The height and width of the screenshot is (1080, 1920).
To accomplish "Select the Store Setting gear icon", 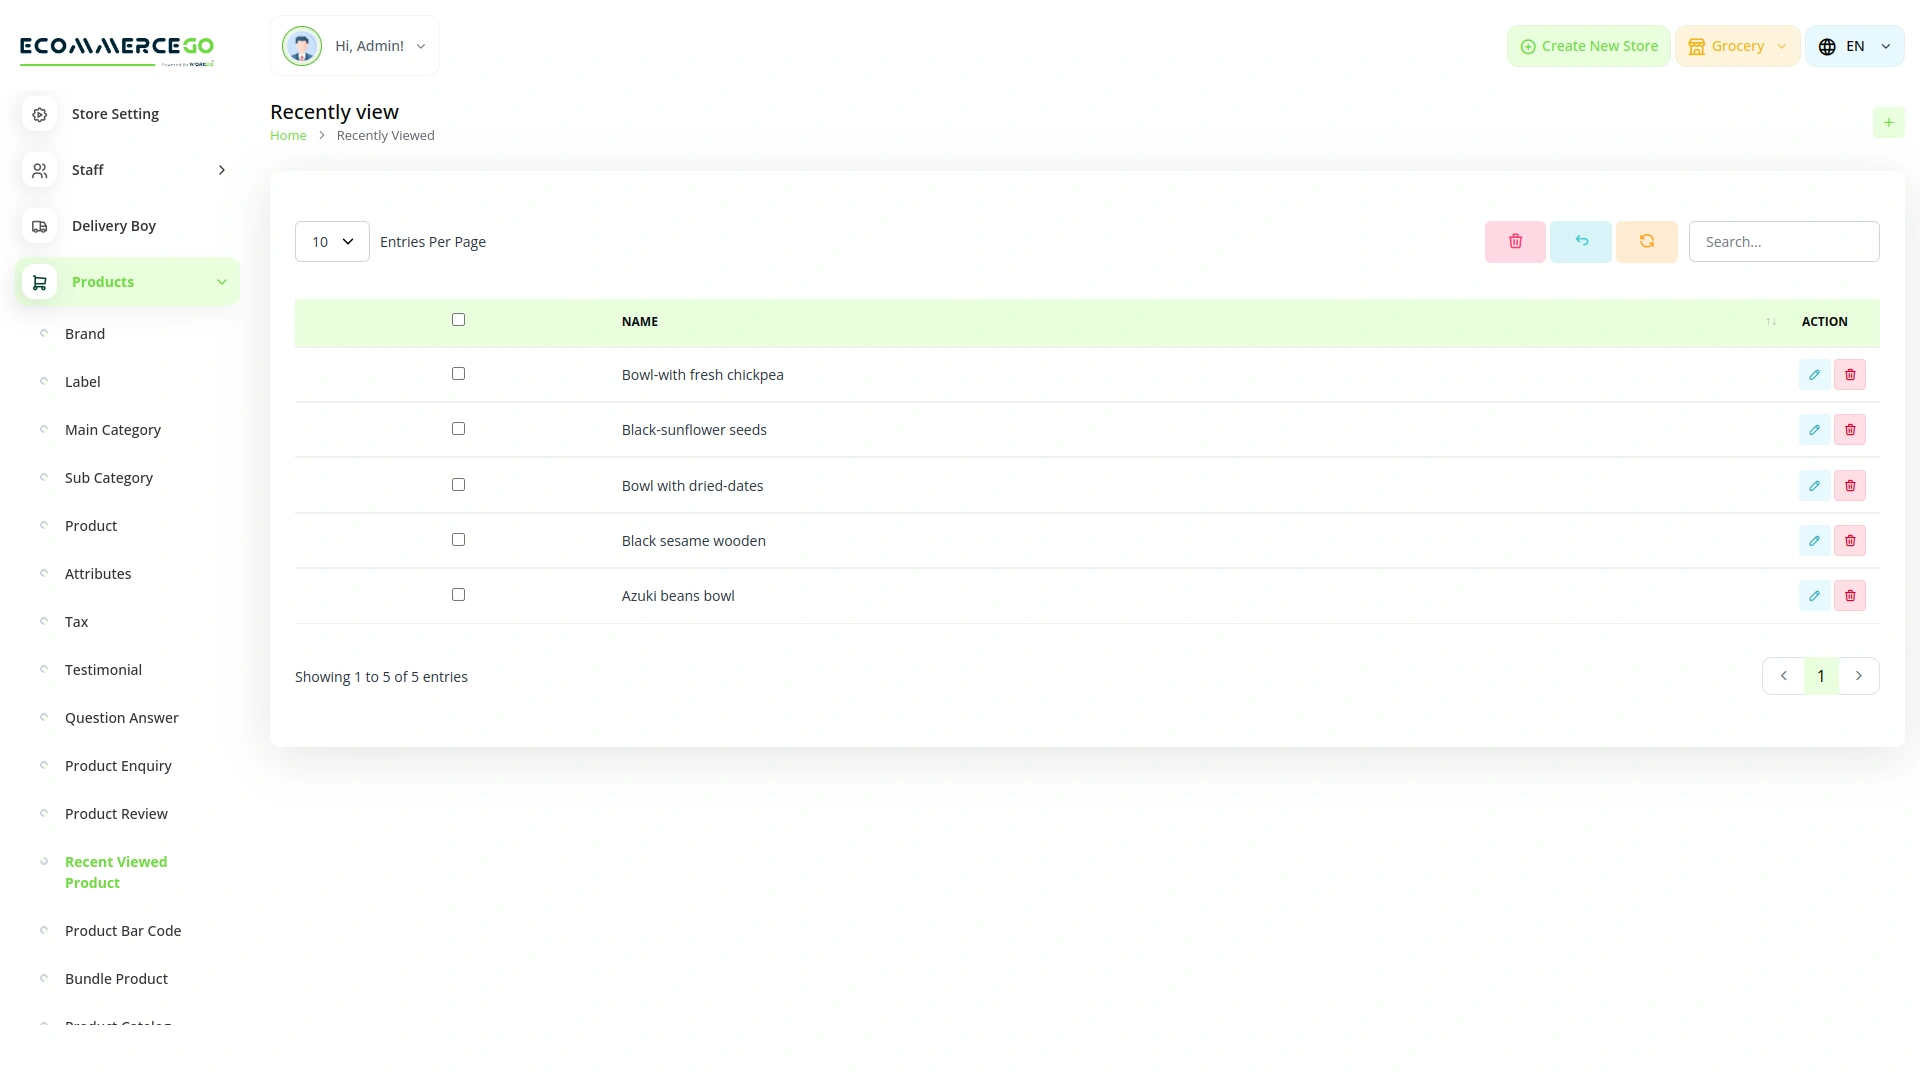I will tap(39, 114).
